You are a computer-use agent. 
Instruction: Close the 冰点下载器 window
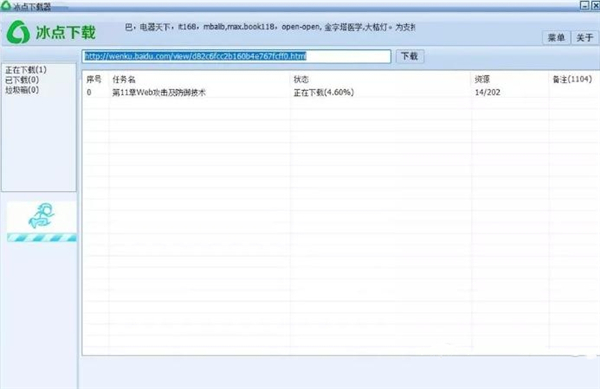point(595,5)
